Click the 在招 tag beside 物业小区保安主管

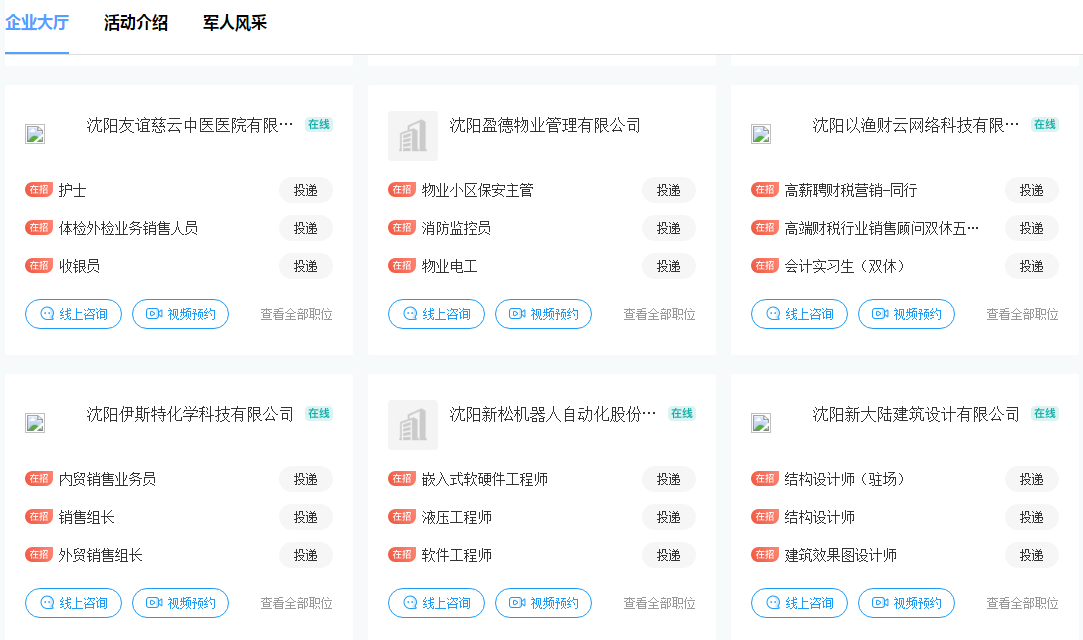point(402,189)
